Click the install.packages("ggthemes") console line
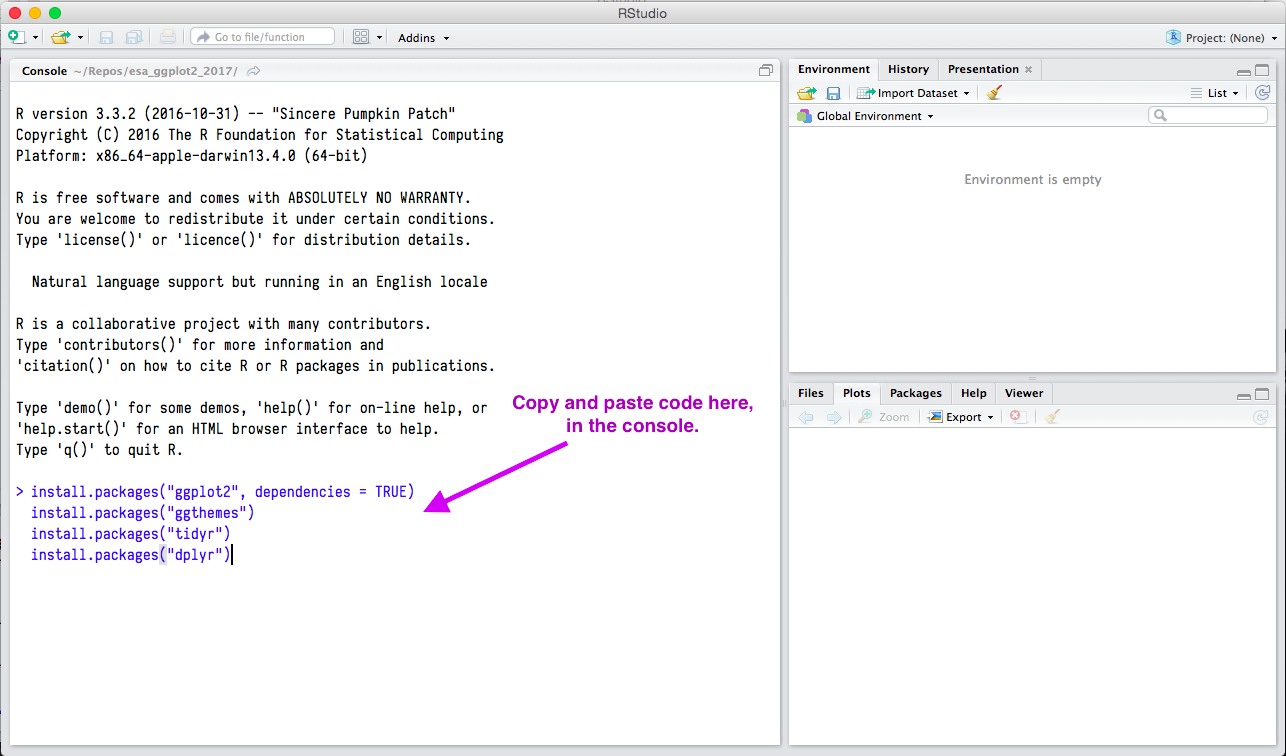Viewport: 1286px width, 756px height. click(x=143, y=513)
